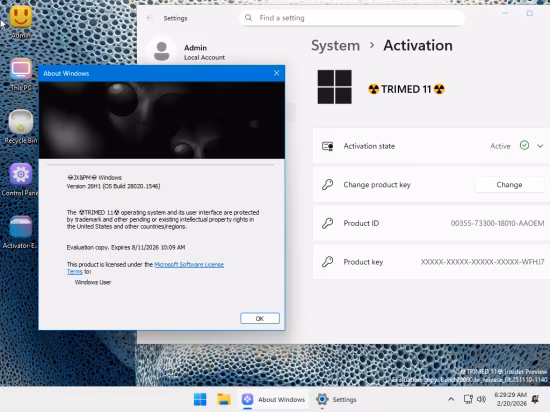Viewport: 550px width, 412px height.
Task: Click Windows User licensee text
Action: click(93, 282)
